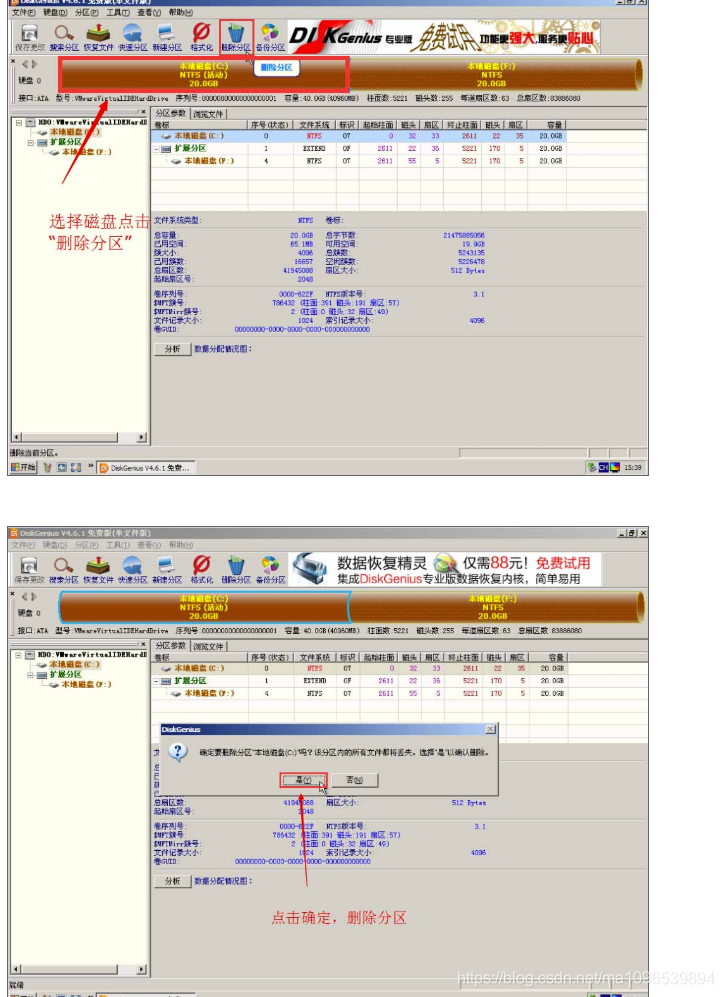The height and width of the screenshot is (997, 724).
Task: Click 快速分区 icon in upper screenshot toolbar
Action: point(132,32)
